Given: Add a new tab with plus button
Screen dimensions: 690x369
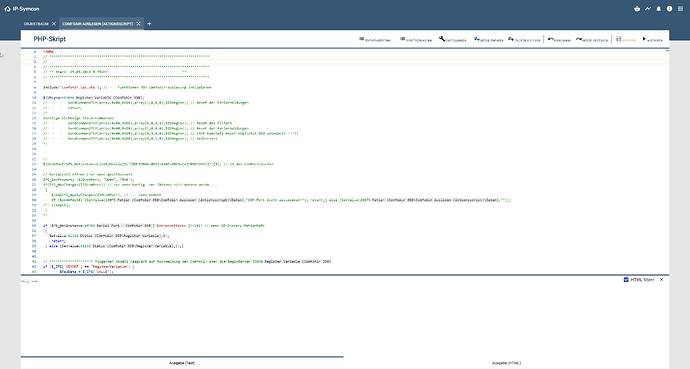Looking at the screenshot, I should [149, 24].
